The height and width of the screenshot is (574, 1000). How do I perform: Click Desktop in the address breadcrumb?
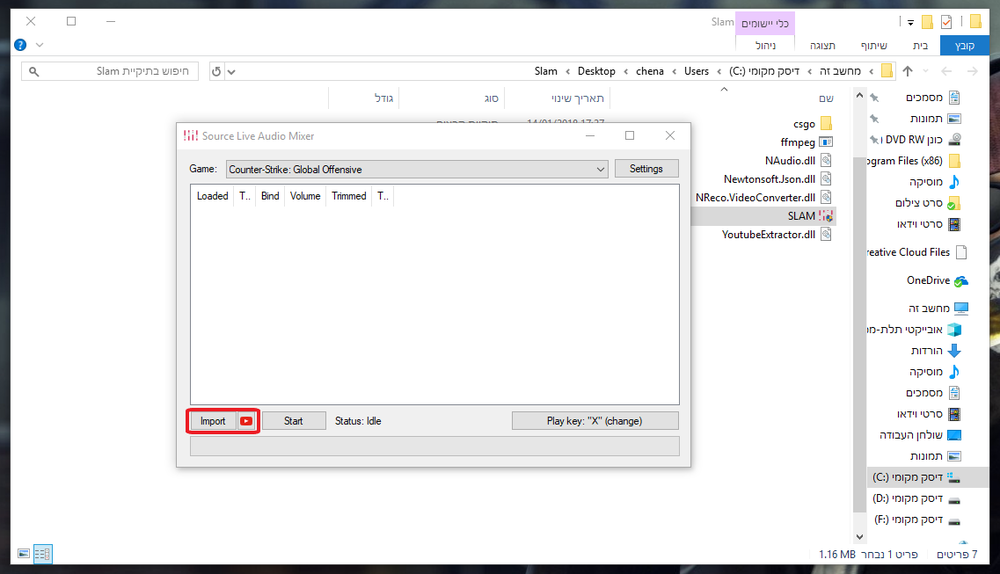[x=596, y=71]
